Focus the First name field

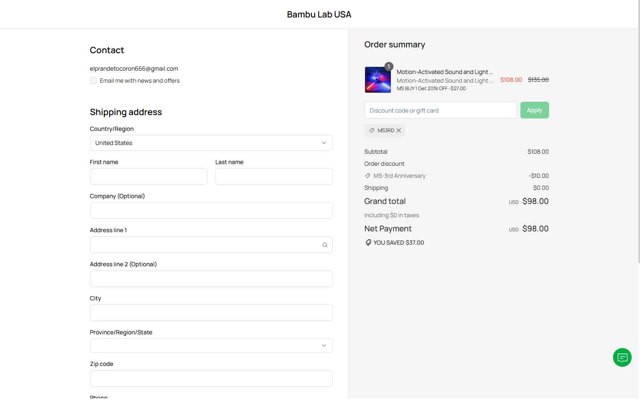coord(148,177)
